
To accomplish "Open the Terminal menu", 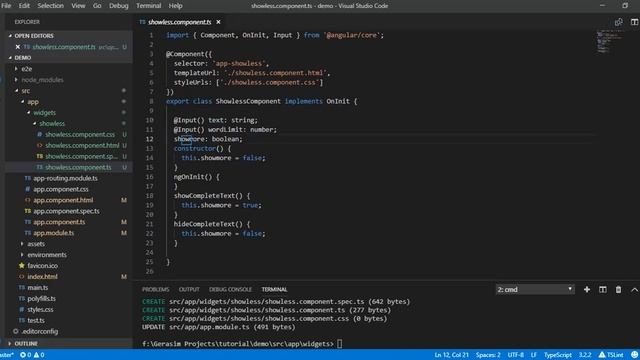I will 149,6.
